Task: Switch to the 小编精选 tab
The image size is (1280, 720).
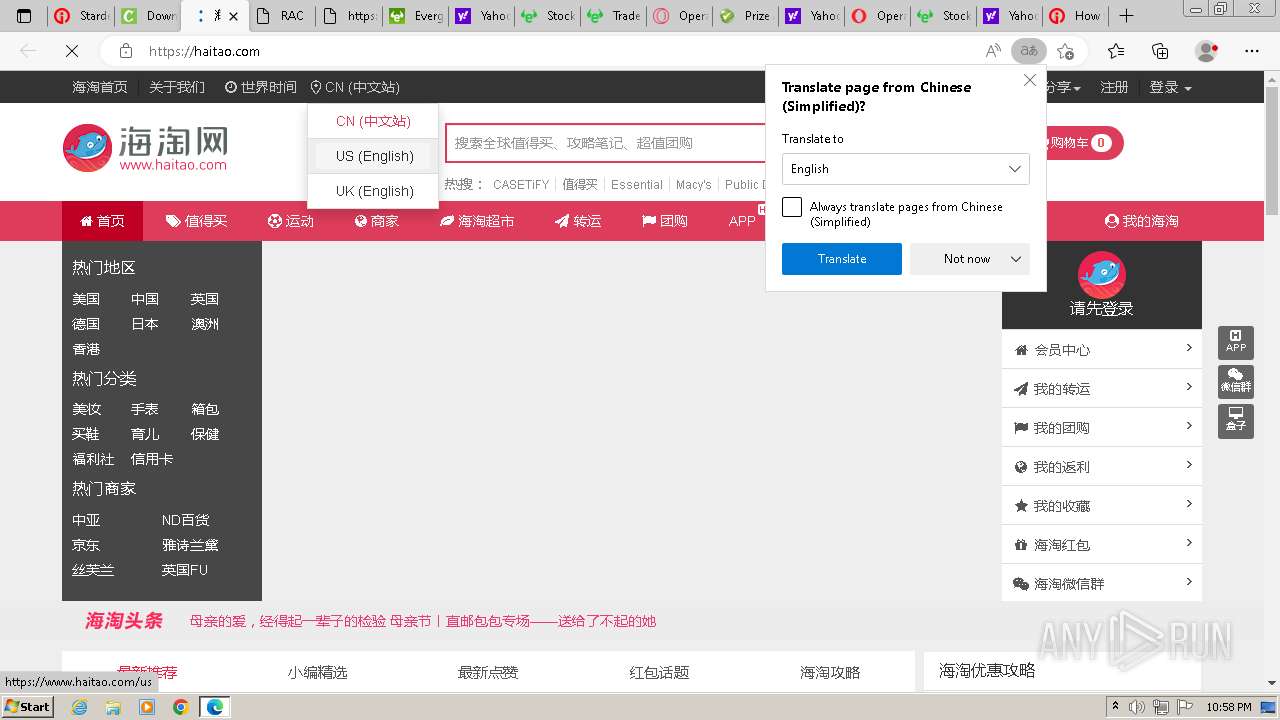Action: pyautogui.click(x=317, y=673)
